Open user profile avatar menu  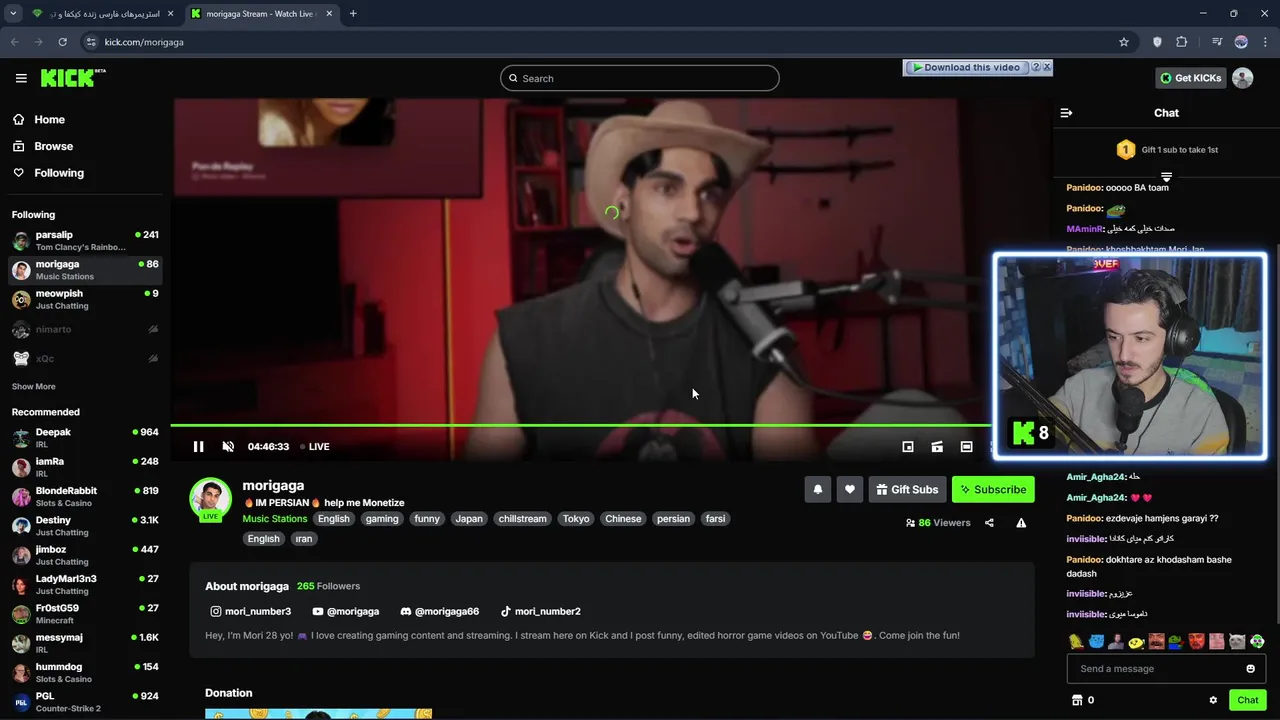pos(1243,78)
